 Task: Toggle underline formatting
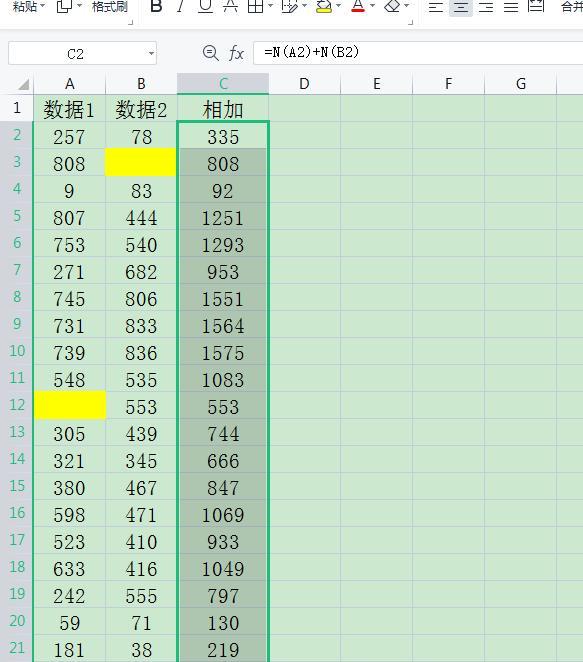coord(205,6)
